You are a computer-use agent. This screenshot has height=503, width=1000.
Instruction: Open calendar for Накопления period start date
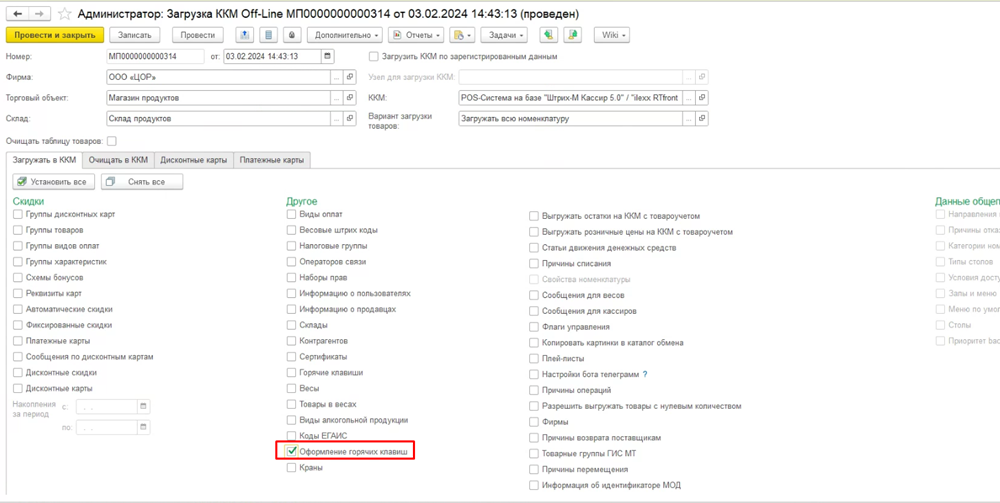144,406
